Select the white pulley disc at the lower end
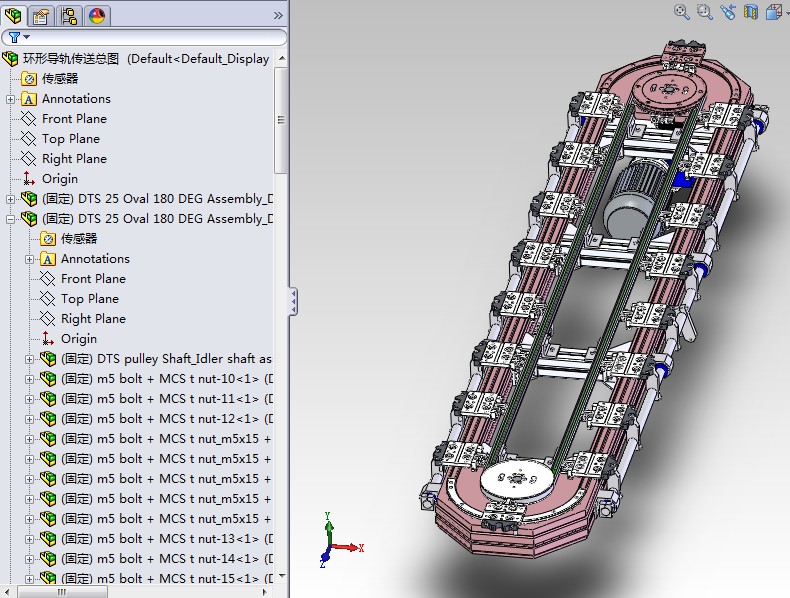The width and height of the screenshot is (790, 598). coord(517,479)
